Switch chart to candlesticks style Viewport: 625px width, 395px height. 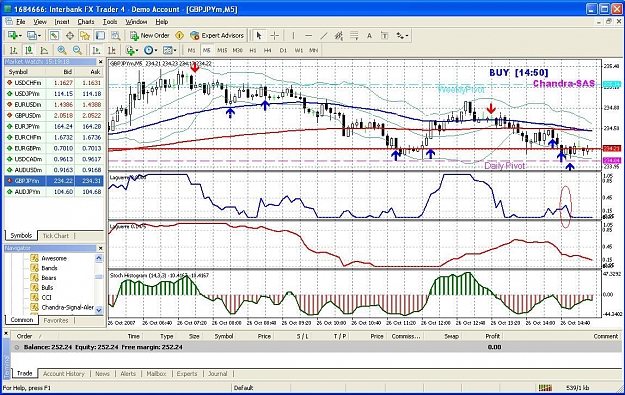click(x=29, y=50)
